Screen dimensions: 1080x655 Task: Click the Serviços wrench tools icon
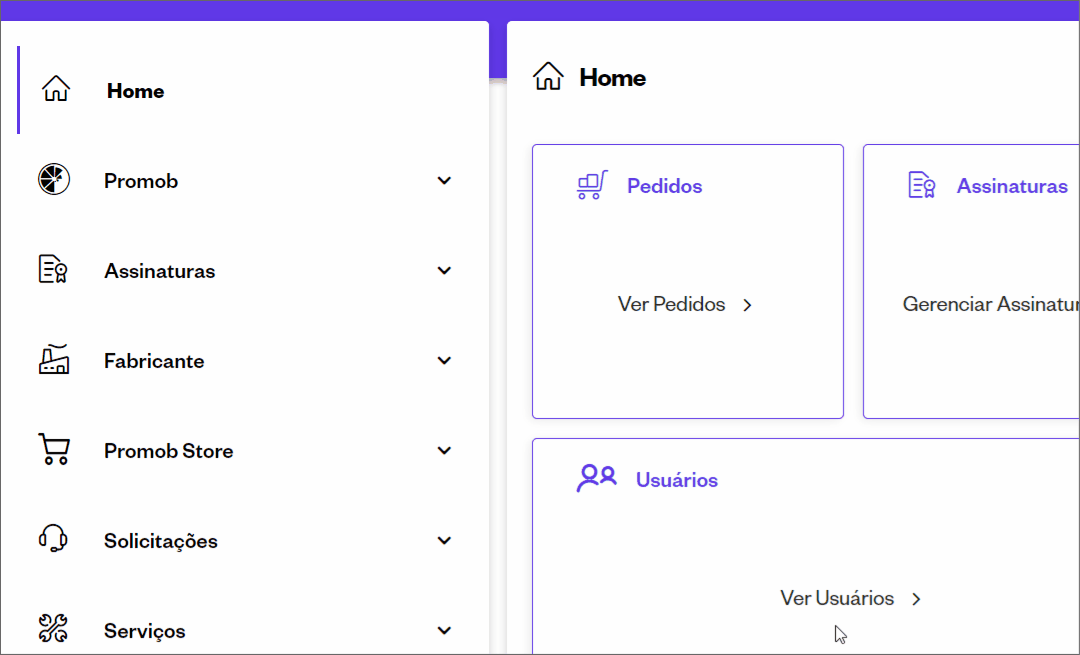[x=53, y=628]
